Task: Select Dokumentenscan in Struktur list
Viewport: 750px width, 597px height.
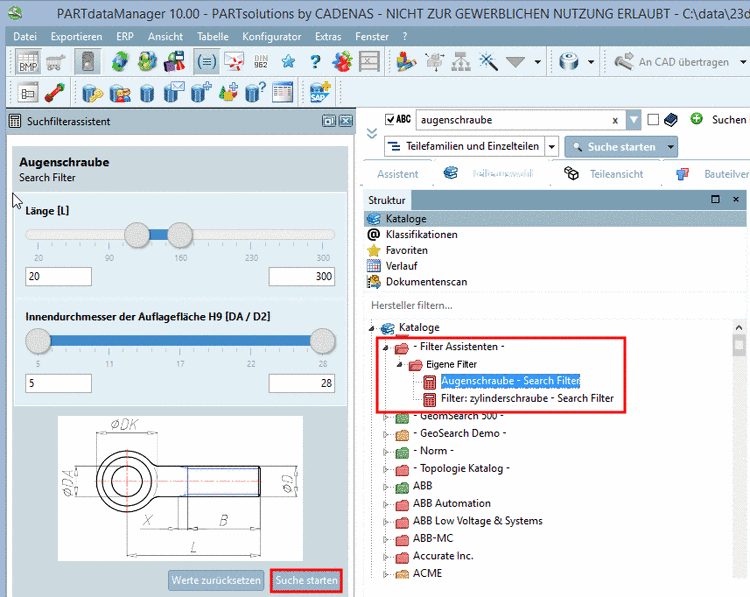Action: pos(426,282)
